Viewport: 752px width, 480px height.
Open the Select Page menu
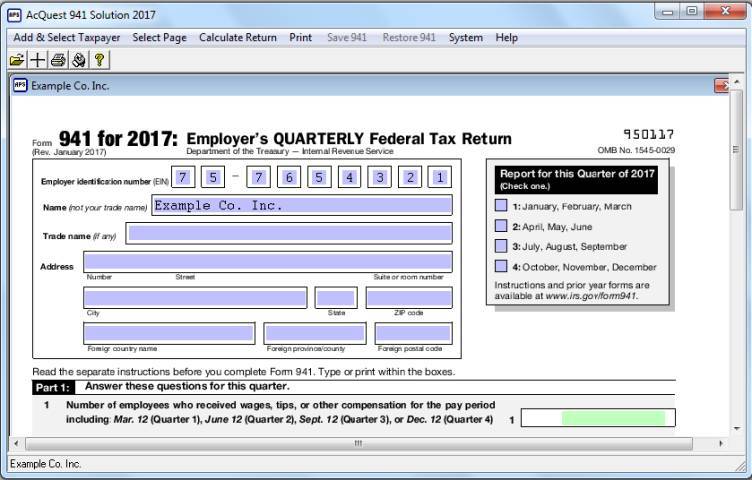tap(159, 37)
